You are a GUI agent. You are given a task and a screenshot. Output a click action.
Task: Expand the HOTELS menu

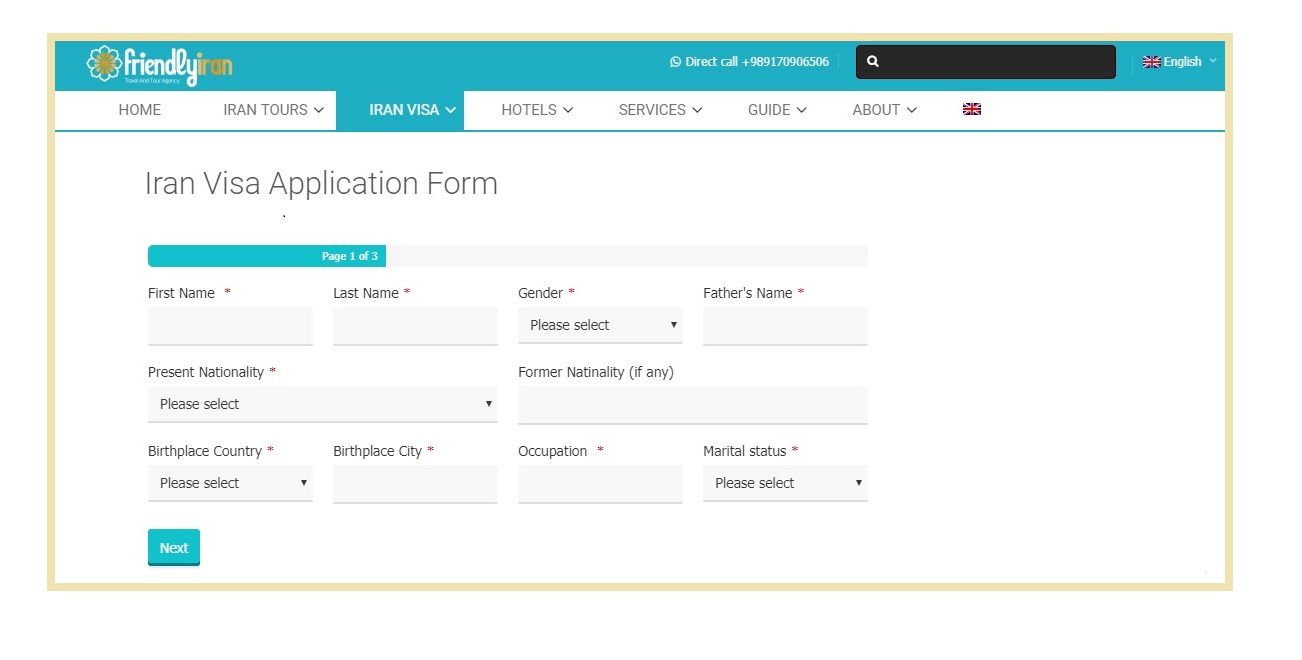537,110
